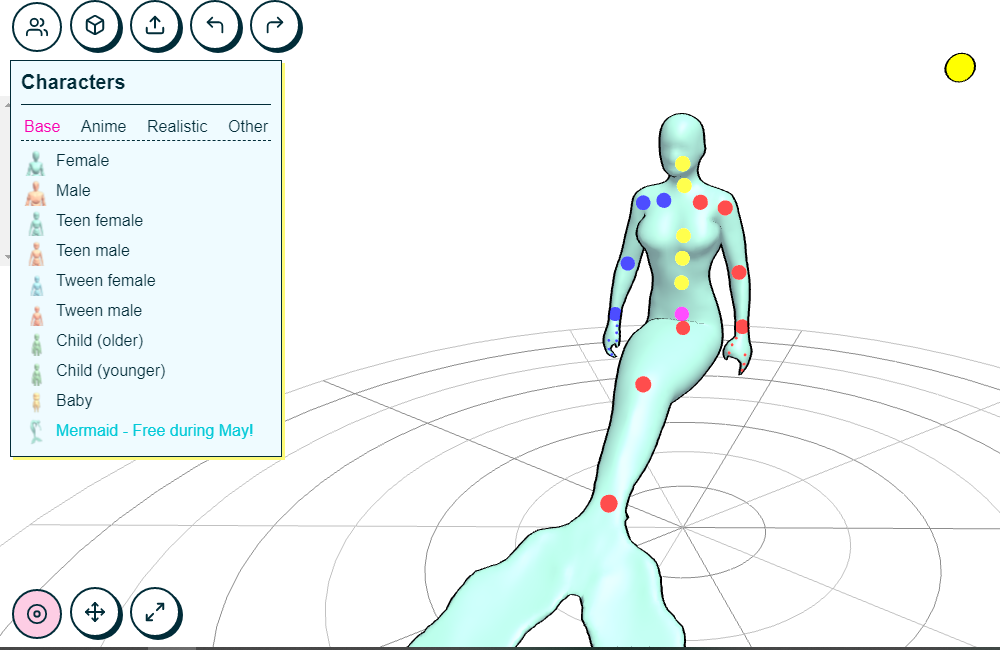The width and height of the screenshot is (1000, 650).
Task: Open the props cube icon
Action: [95, 26]
